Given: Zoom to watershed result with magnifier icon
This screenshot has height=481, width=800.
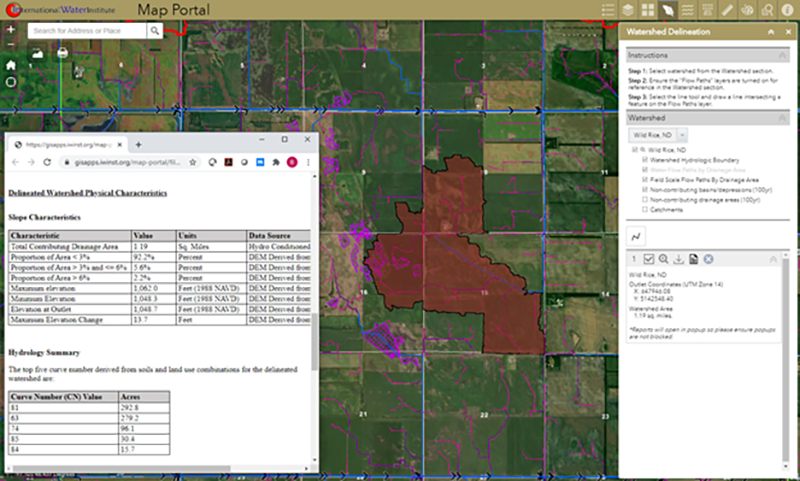Looking at the screenshot, I should [663, 259].
